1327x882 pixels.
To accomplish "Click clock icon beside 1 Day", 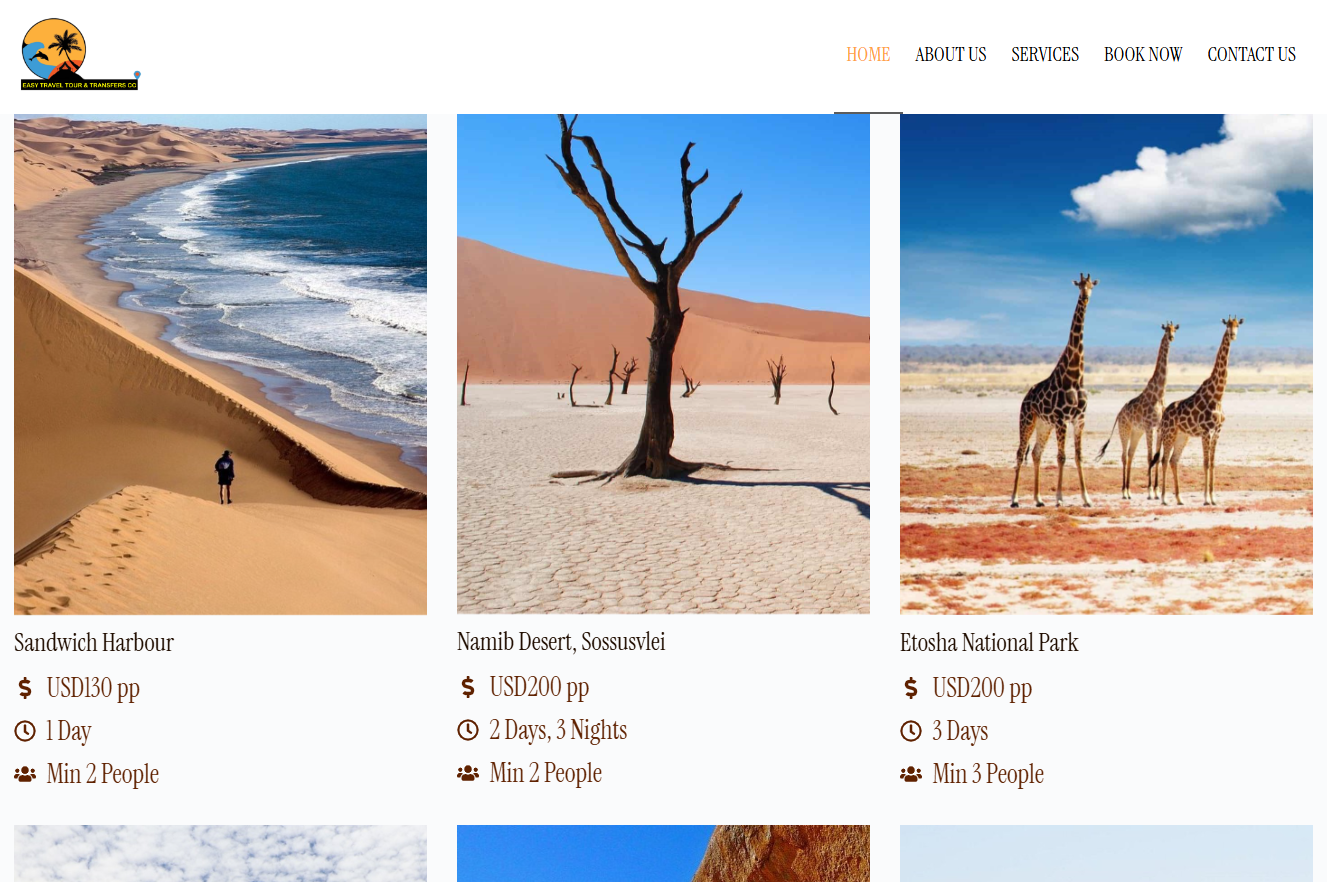I will (25, 731).
